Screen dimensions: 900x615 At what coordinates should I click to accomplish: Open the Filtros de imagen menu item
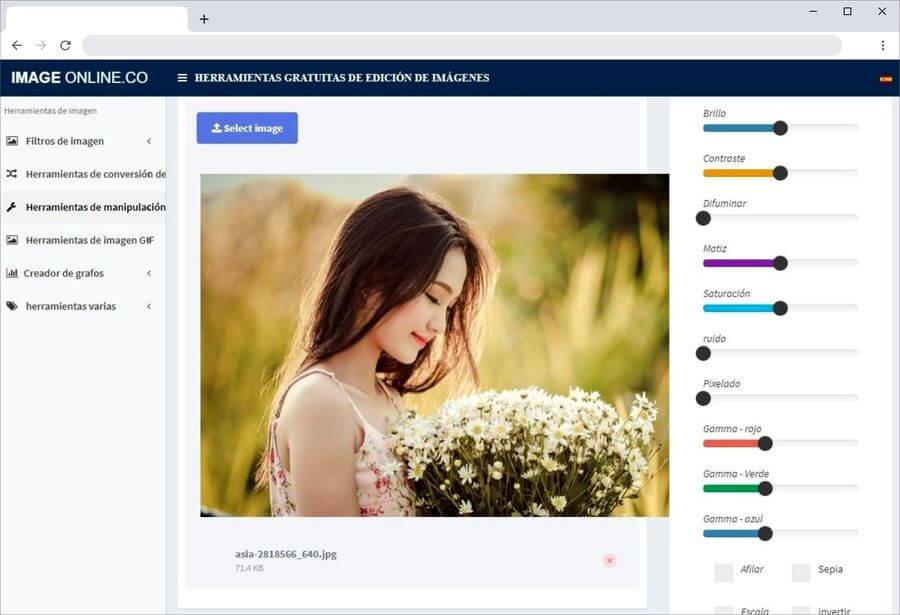point(83,141)
